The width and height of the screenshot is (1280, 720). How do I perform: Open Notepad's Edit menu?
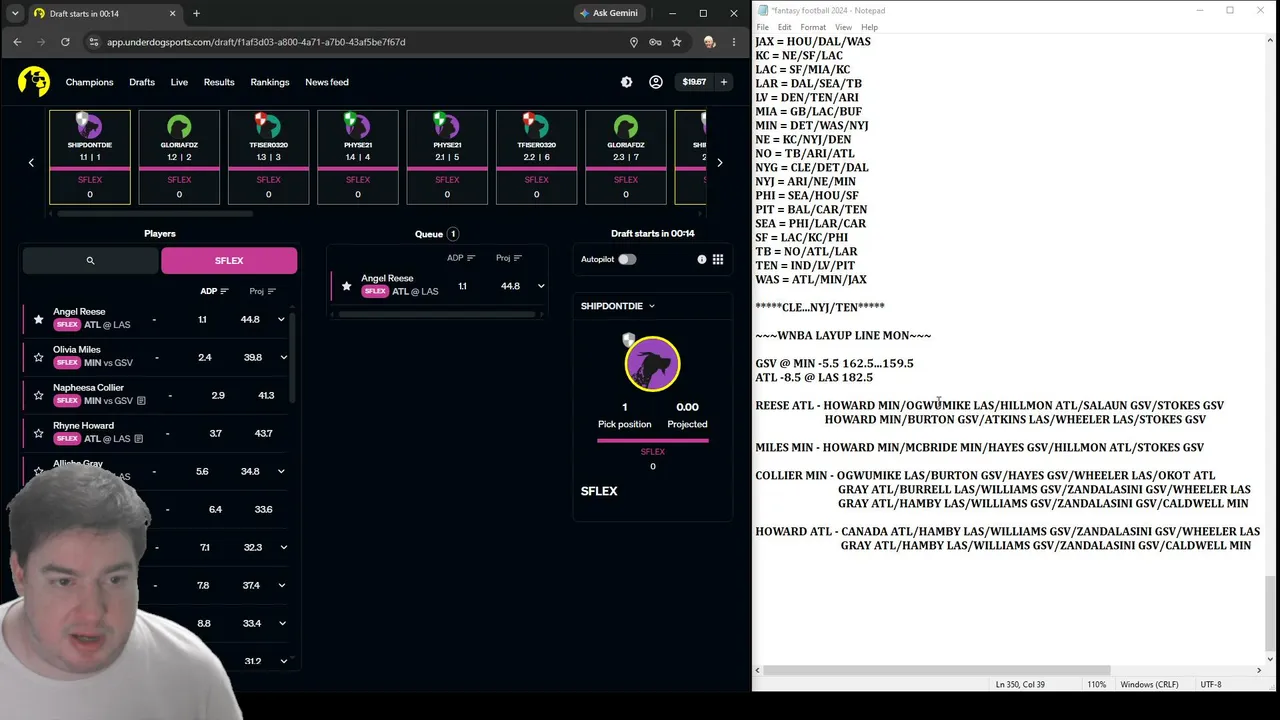[785, 27]
